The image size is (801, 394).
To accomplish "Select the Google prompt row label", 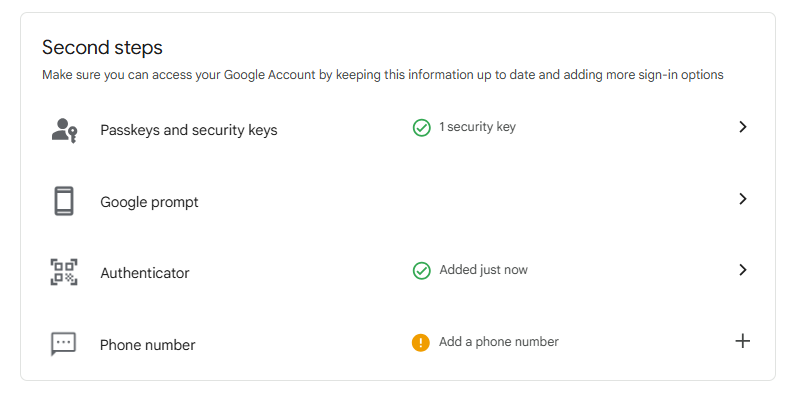I will 149,202.
